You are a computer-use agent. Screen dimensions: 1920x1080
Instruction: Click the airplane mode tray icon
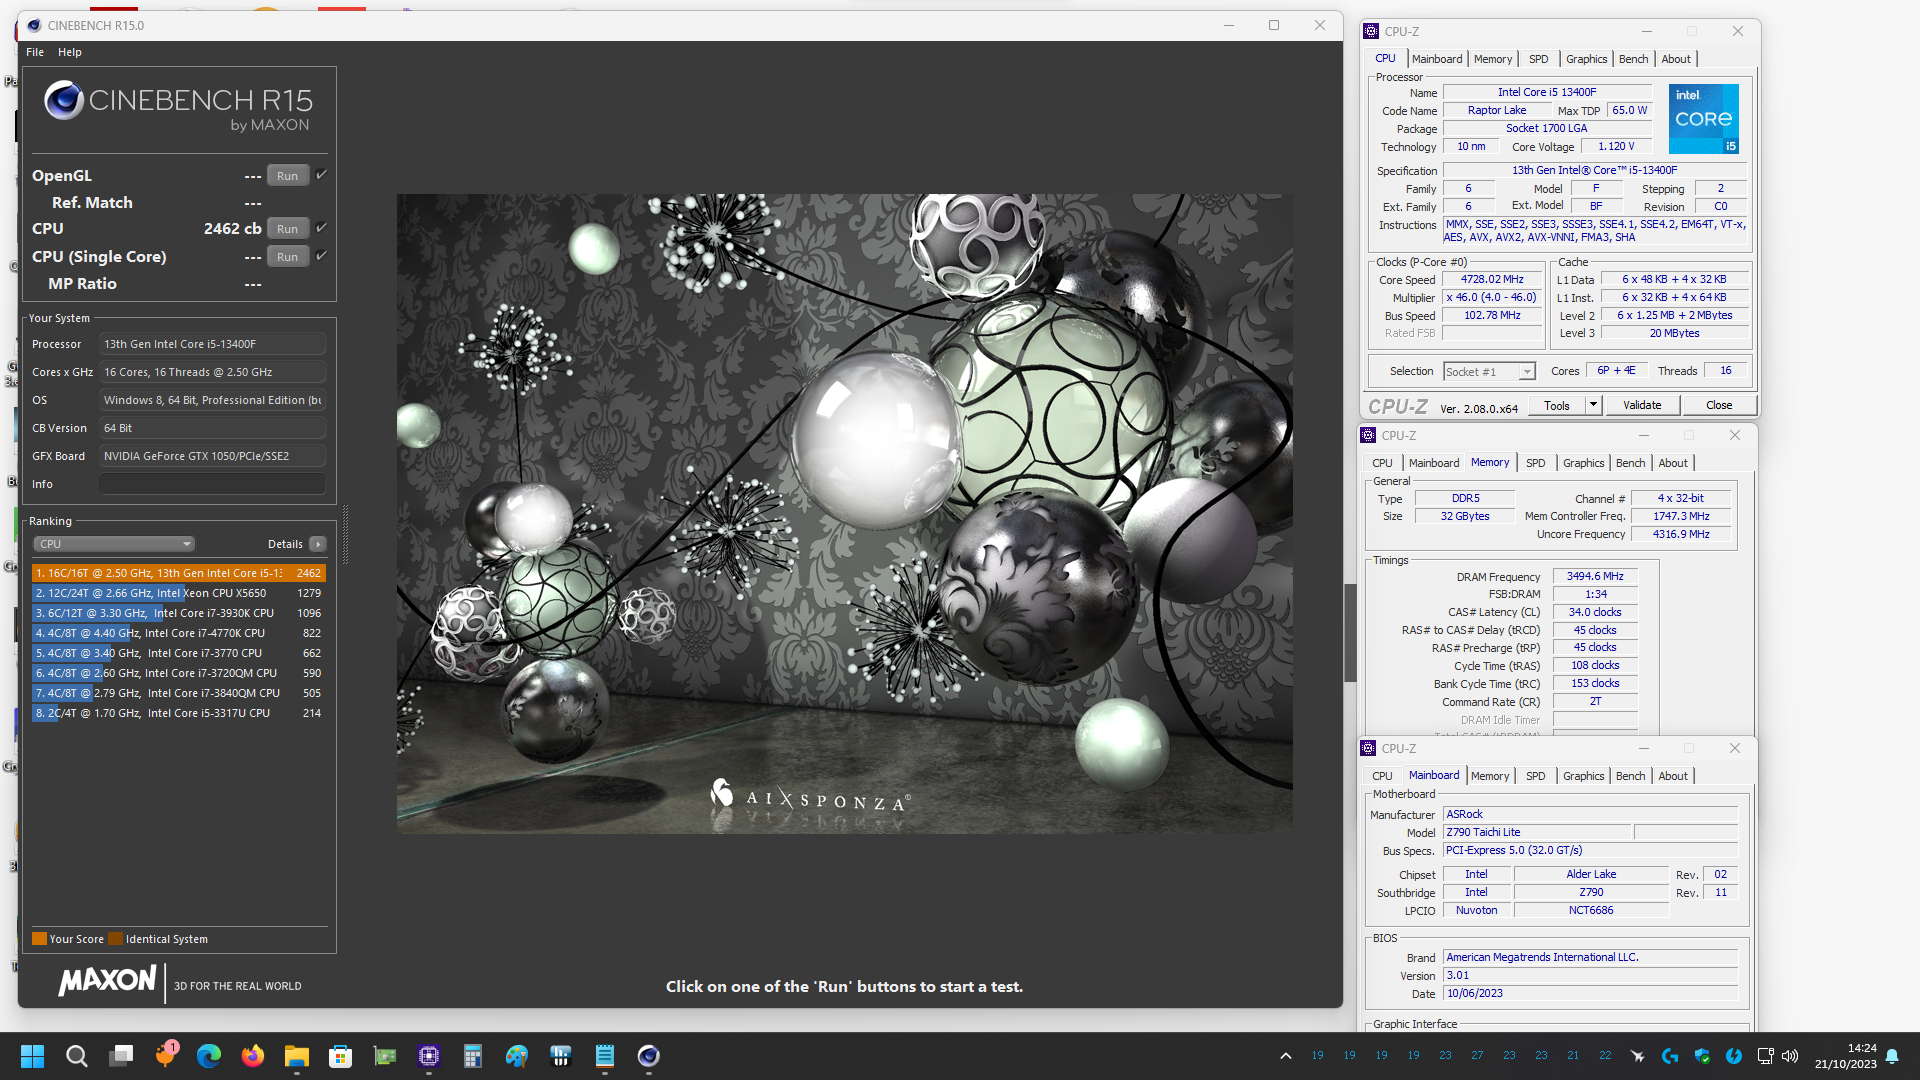click(1638, 1056)
